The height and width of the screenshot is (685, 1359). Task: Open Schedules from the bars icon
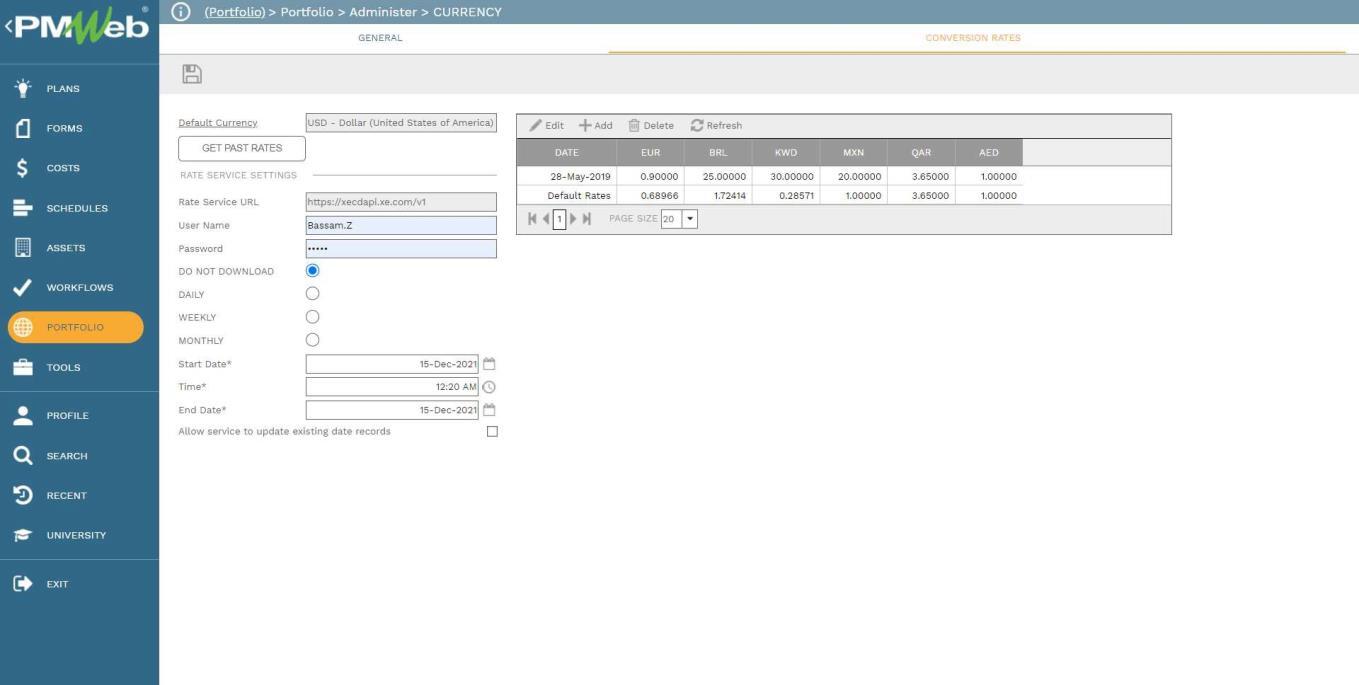tap(22, 208)
